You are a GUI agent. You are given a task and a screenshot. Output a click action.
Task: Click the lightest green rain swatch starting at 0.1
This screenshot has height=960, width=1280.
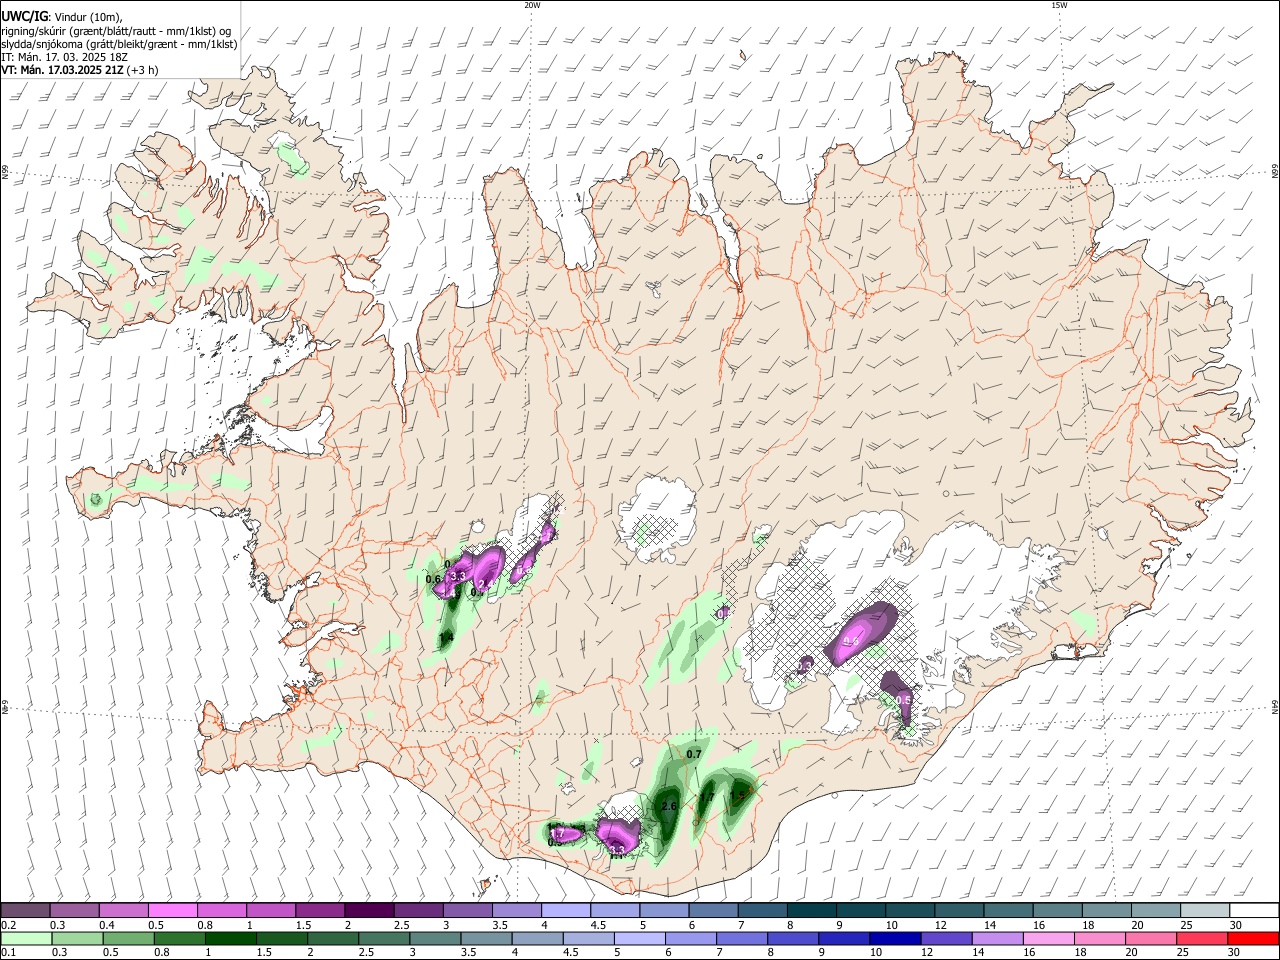[26, 938]
